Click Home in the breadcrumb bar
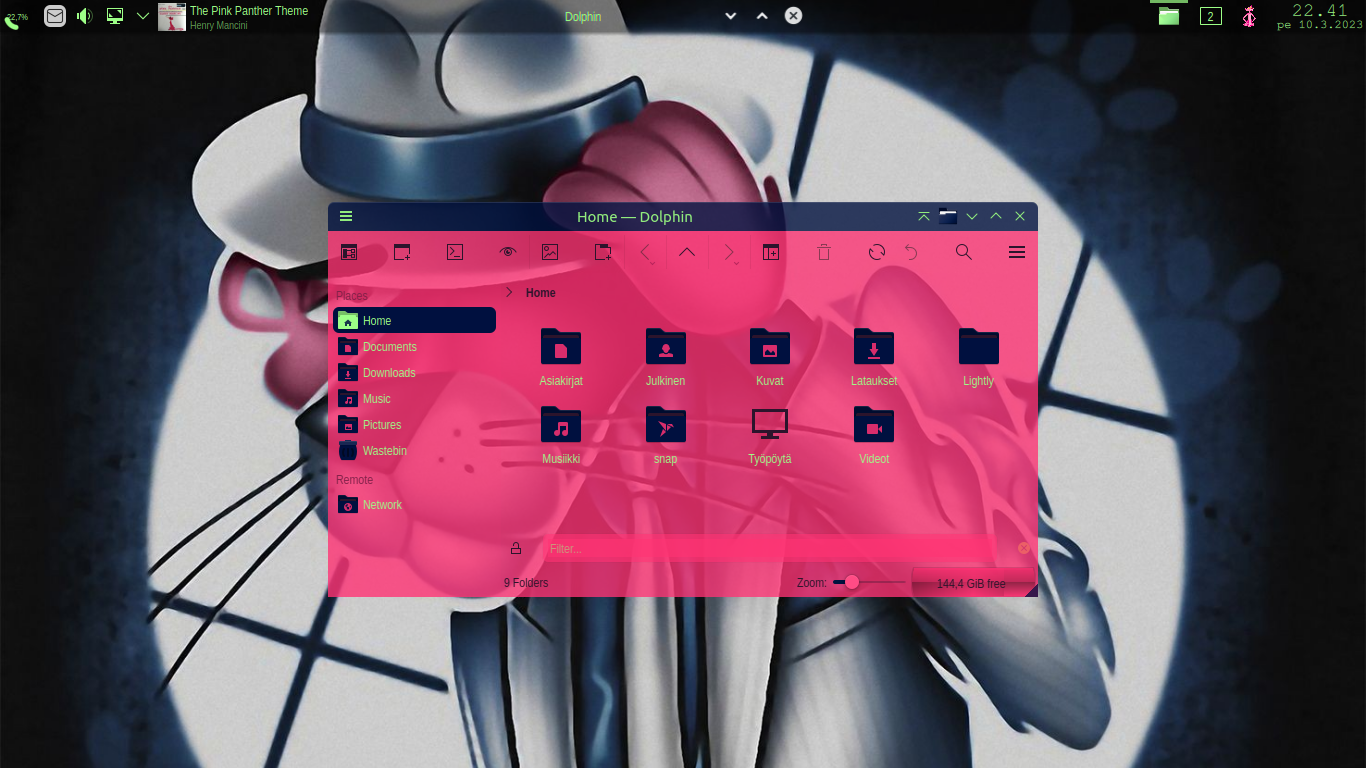The image size is (1366, 768). (540, 293)
